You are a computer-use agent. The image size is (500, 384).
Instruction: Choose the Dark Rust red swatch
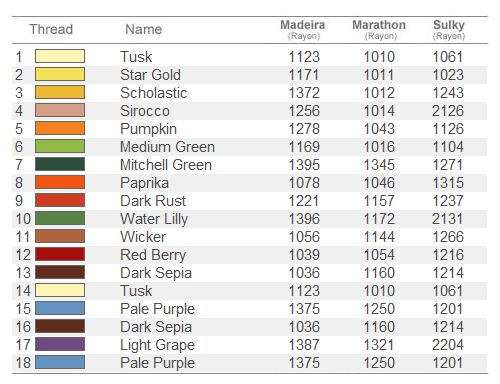point(60,200)
